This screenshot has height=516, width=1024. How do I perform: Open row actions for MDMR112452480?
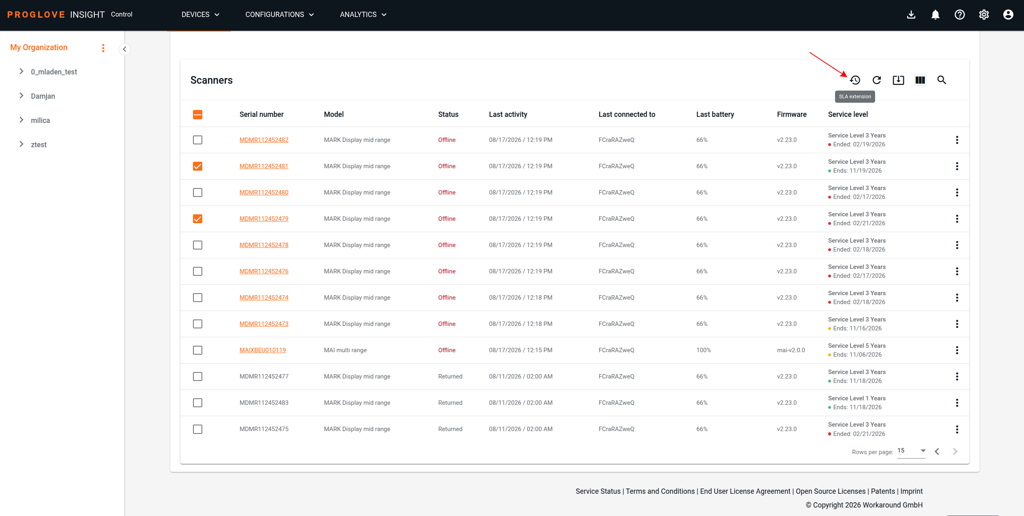(957, 192)
